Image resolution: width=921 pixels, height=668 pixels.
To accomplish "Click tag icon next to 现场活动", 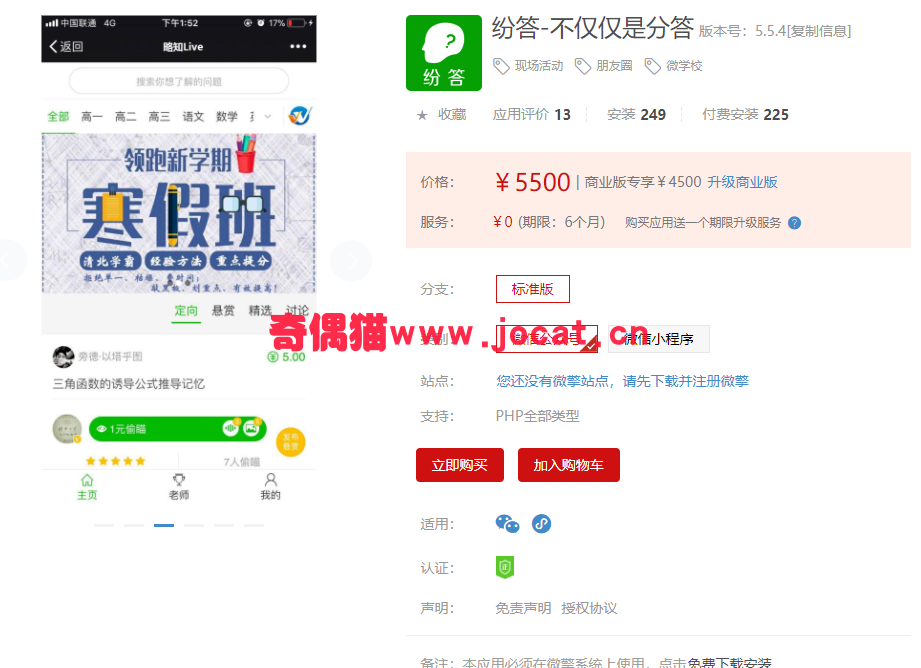I will click(501, 66).
